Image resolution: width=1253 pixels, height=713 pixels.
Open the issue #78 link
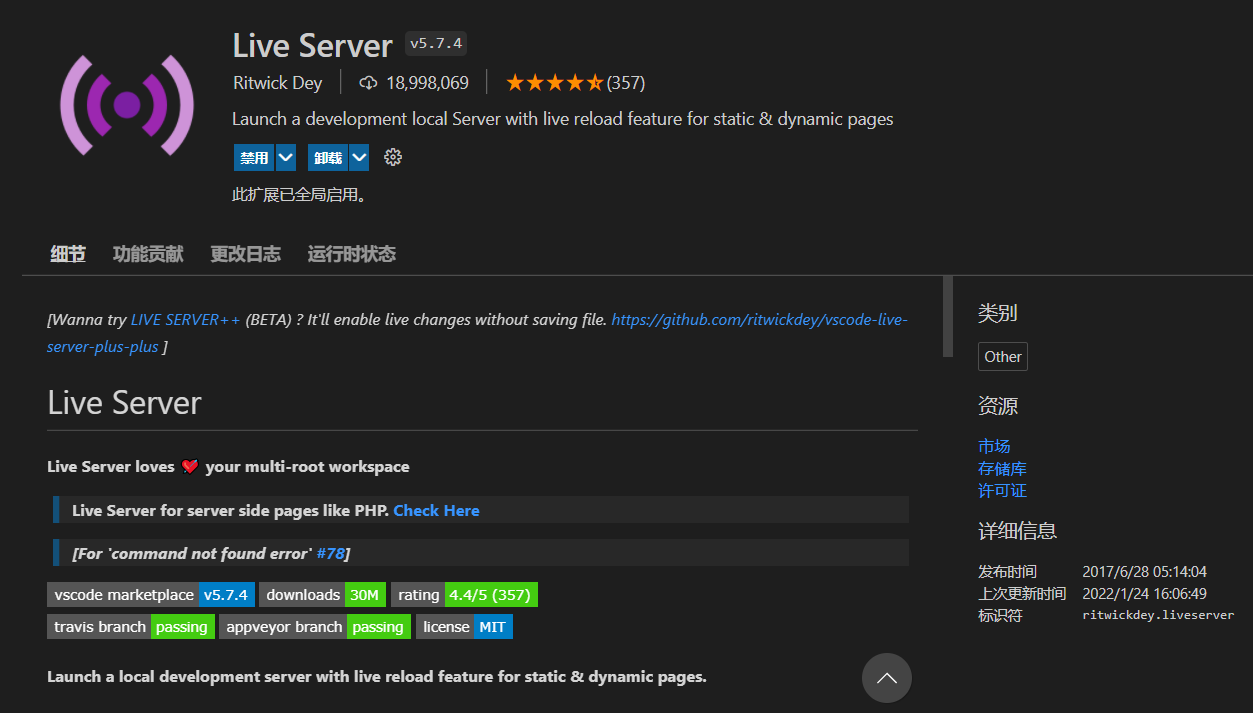pyautogui.click(x=330, y=553)
